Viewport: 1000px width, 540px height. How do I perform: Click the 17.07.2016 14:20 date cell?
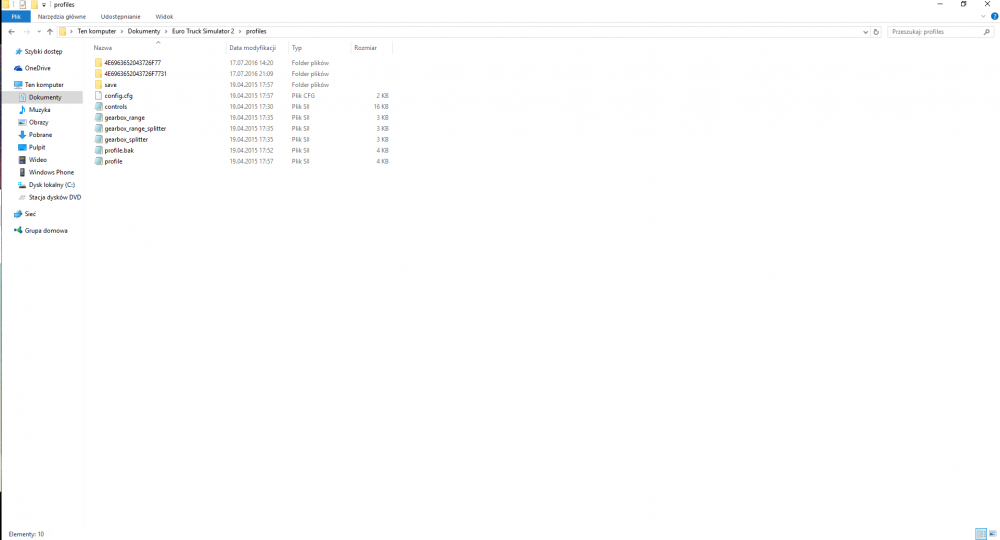[251, 62]
